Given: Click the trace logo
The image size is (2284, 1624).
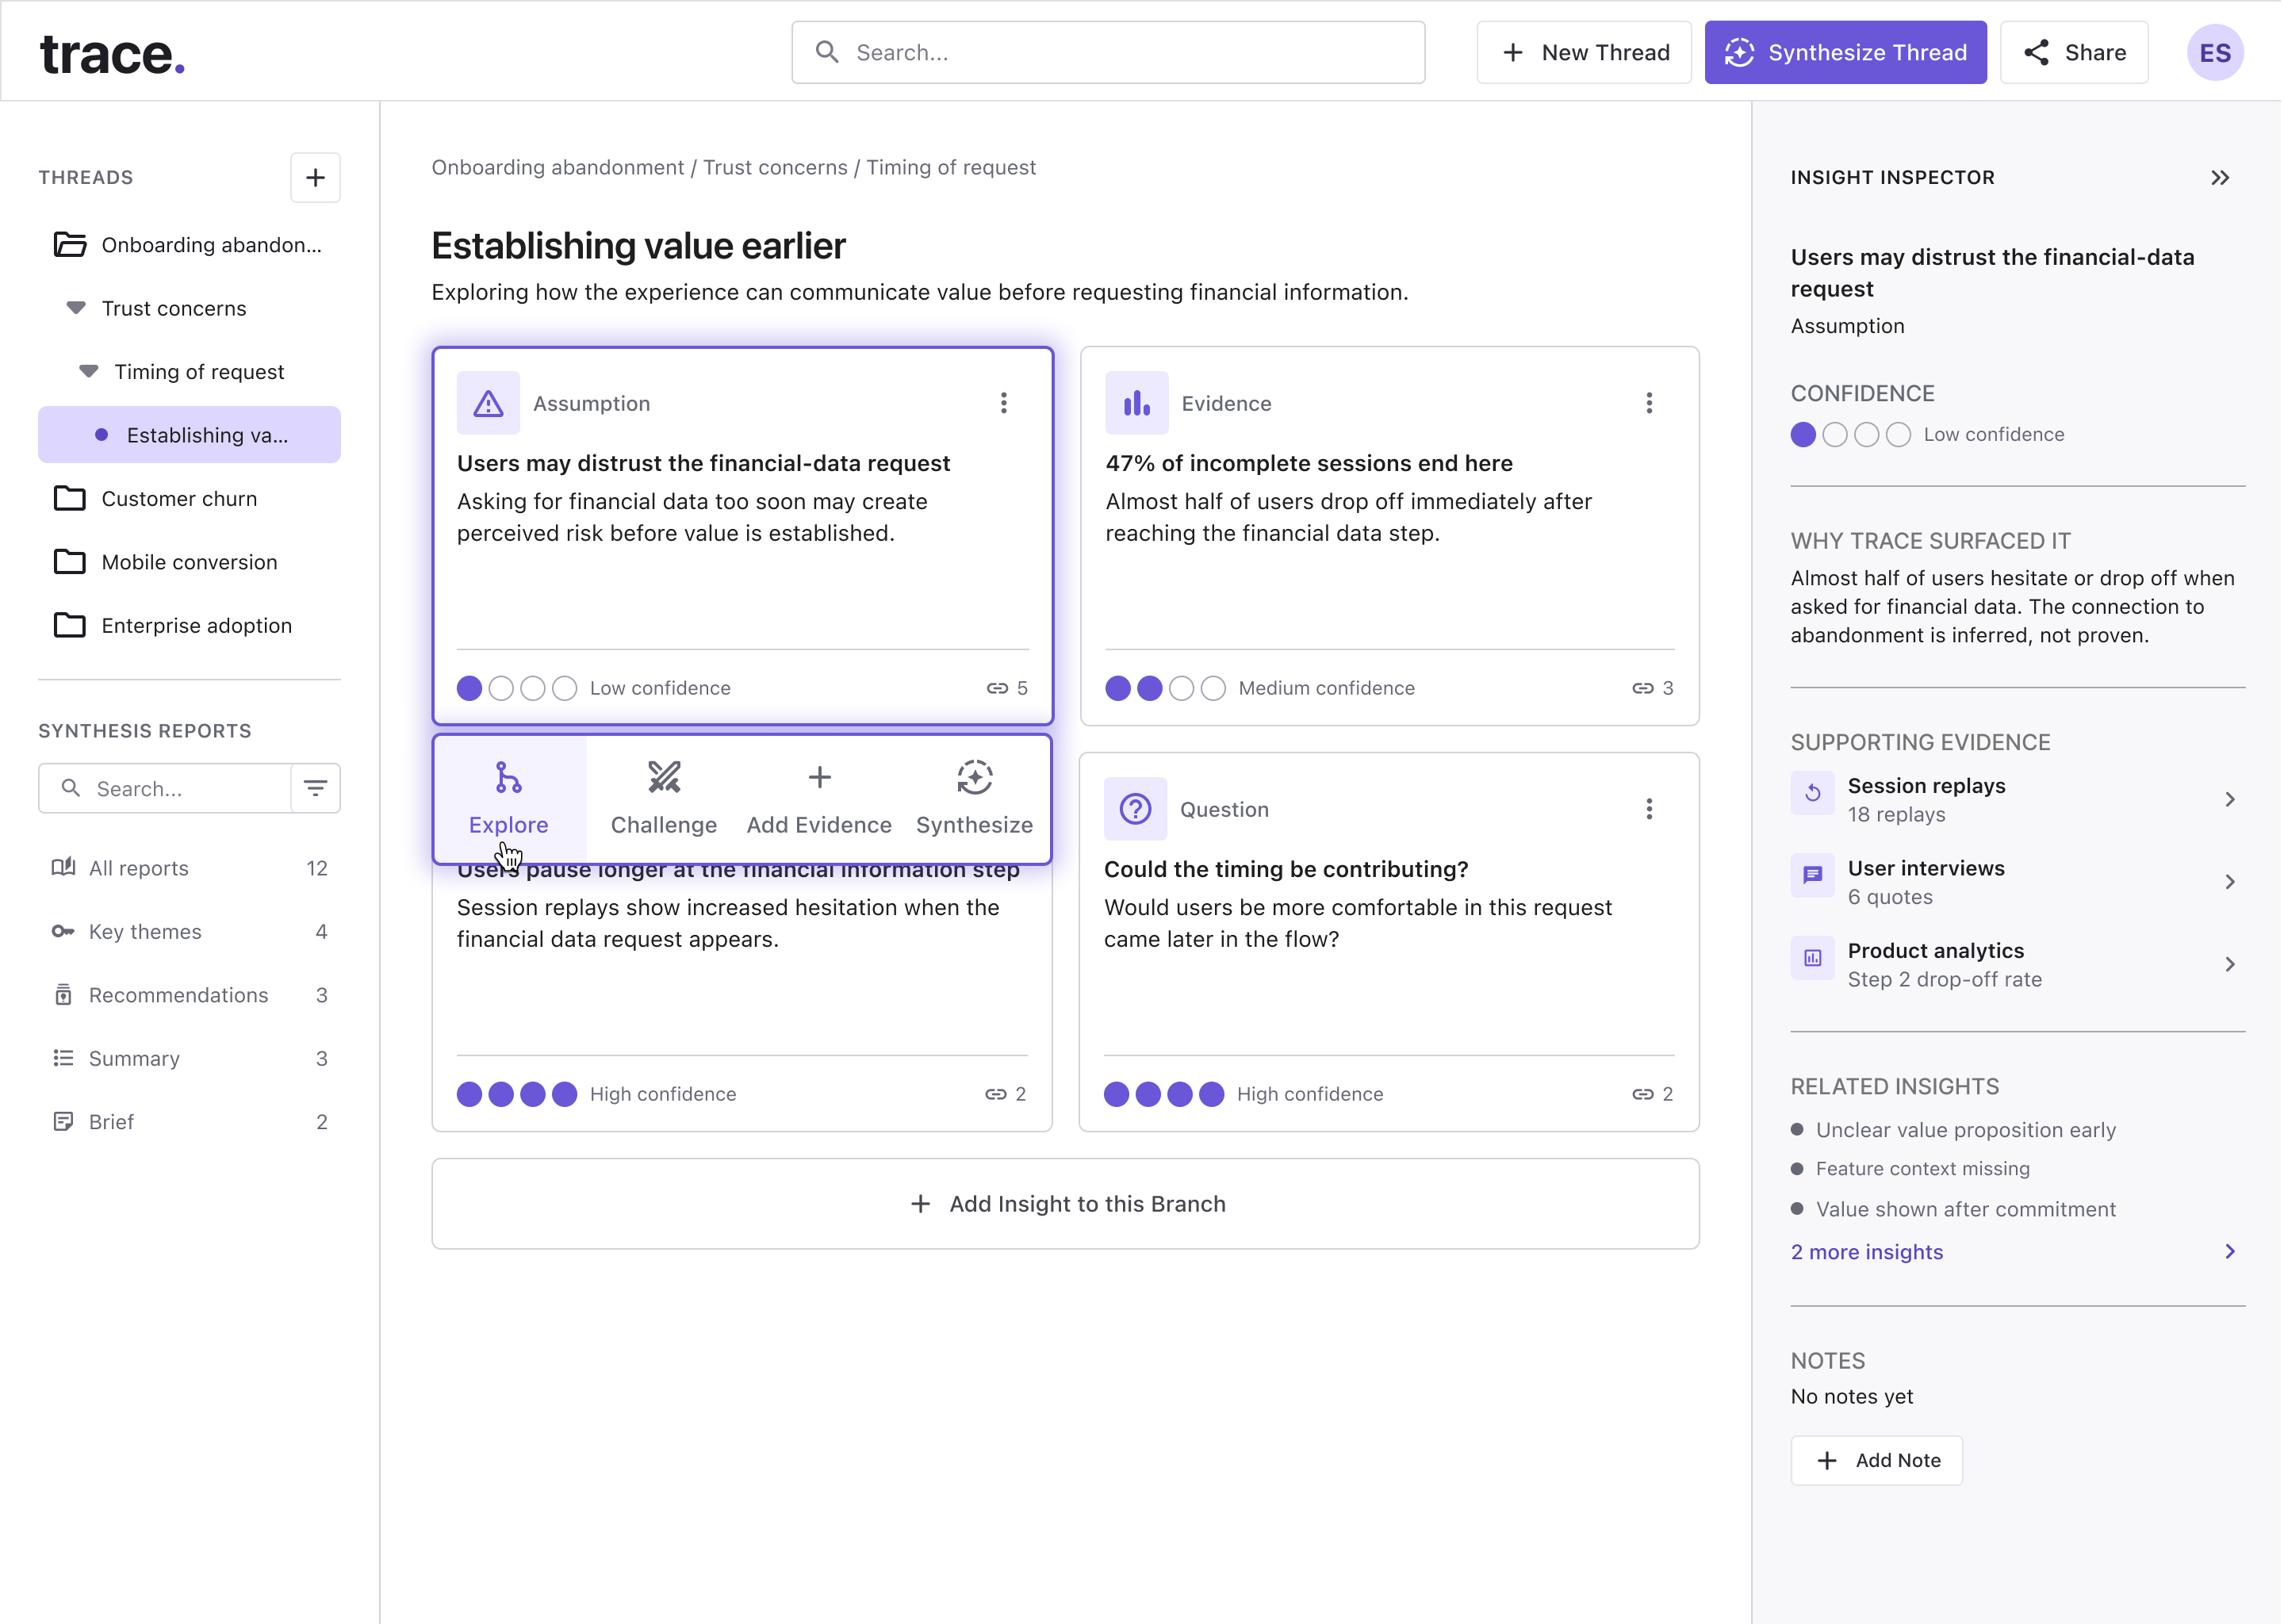Looking at the screenshot, I should (112, 54).
